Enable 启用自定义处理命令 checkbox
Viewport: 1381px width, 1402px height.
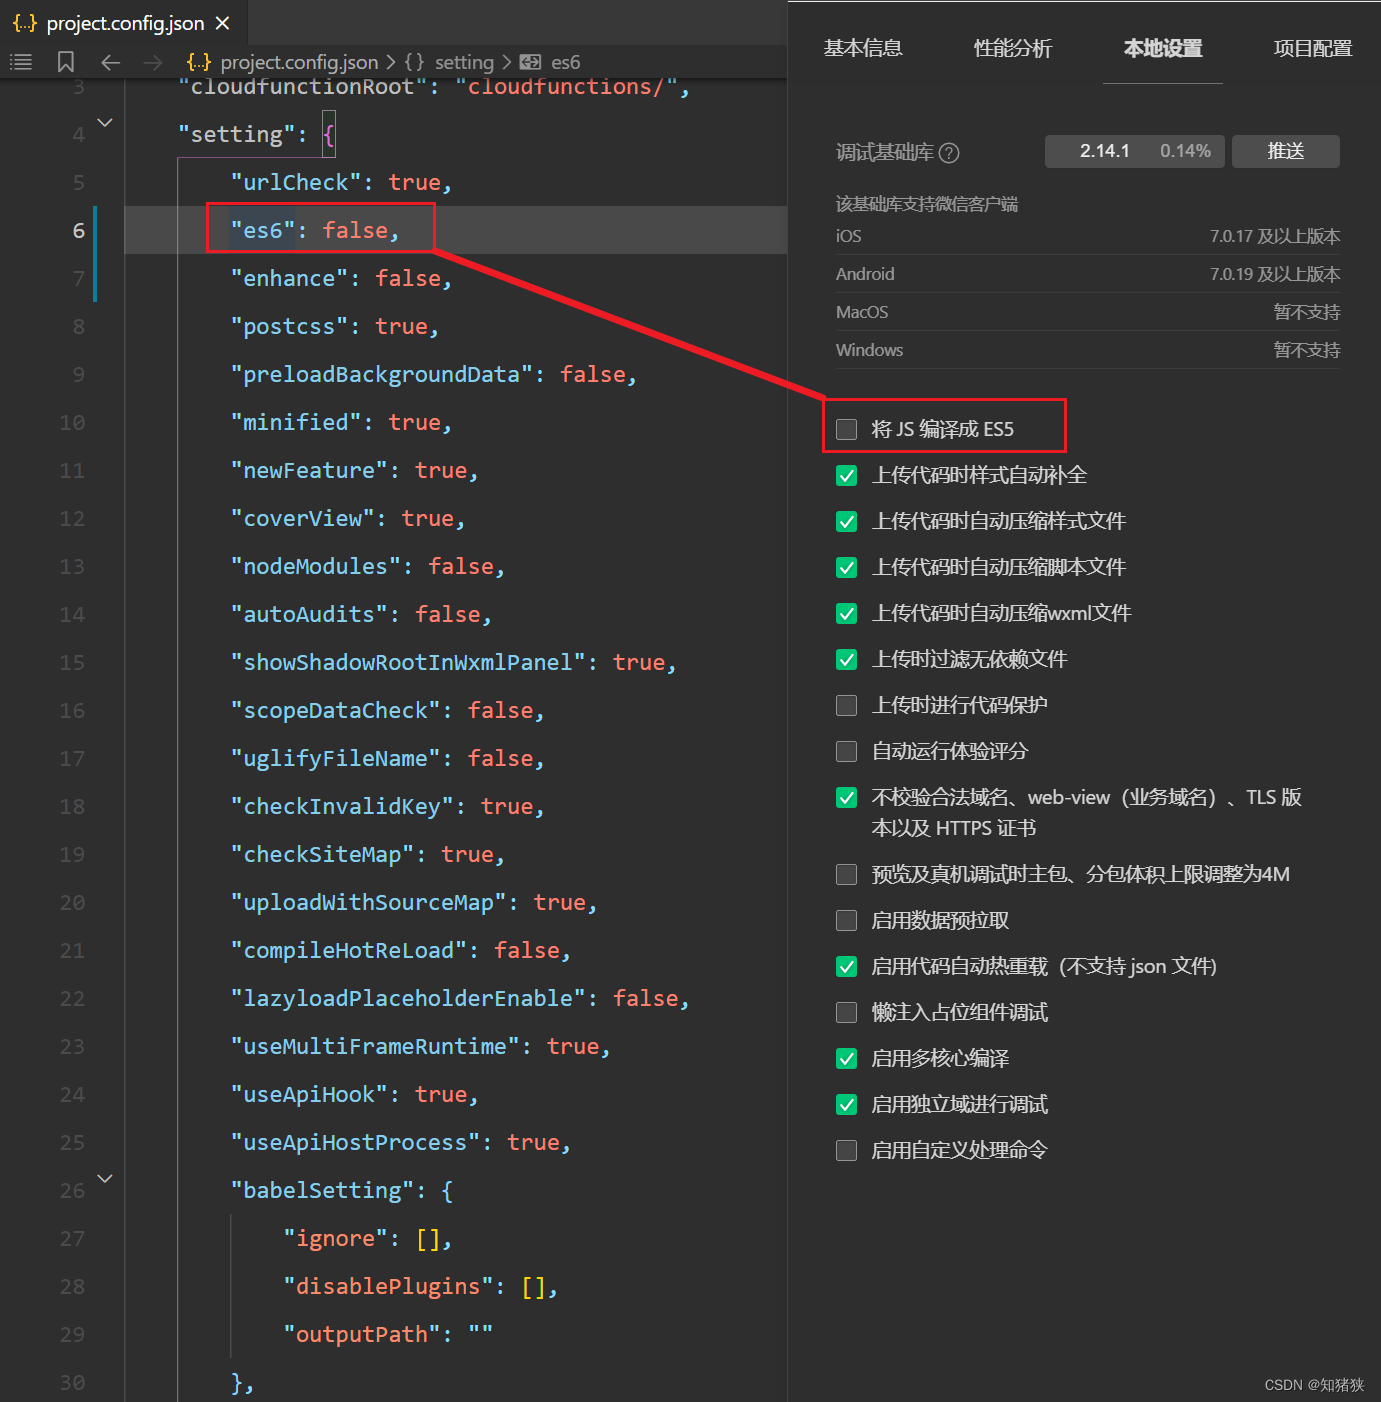847,1150
